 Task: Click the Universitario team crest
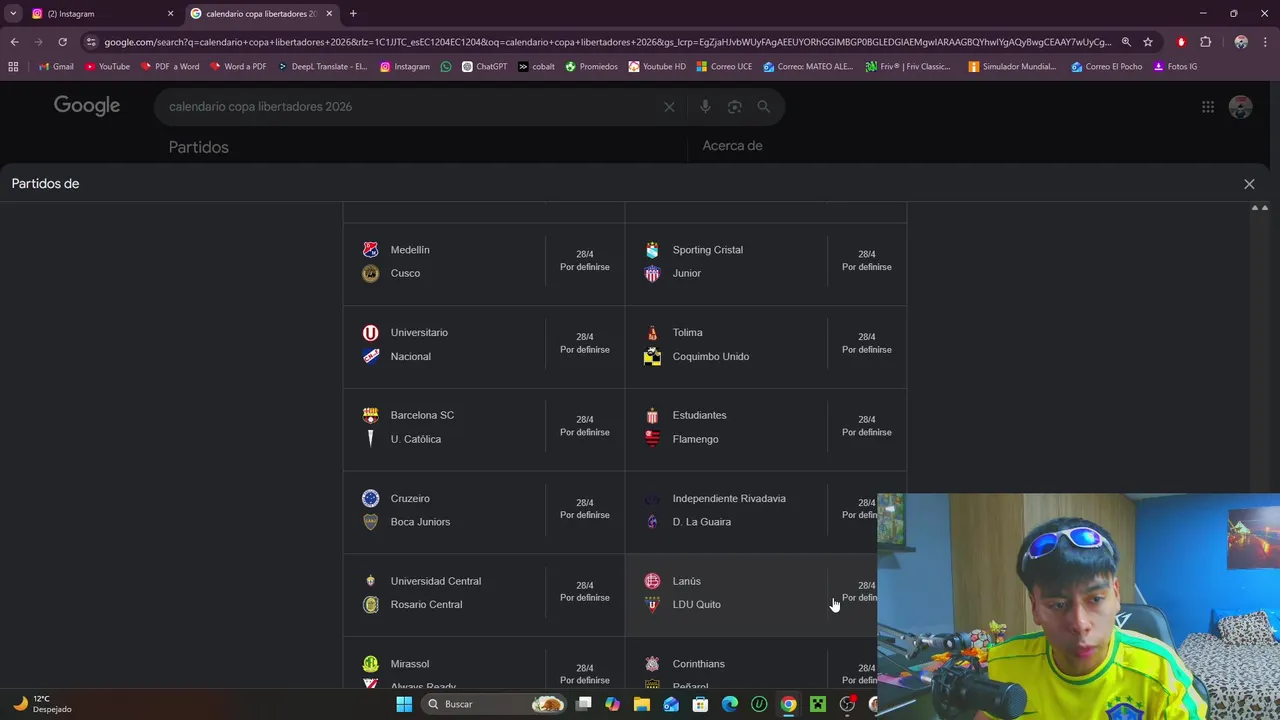[x=370, y=333]
